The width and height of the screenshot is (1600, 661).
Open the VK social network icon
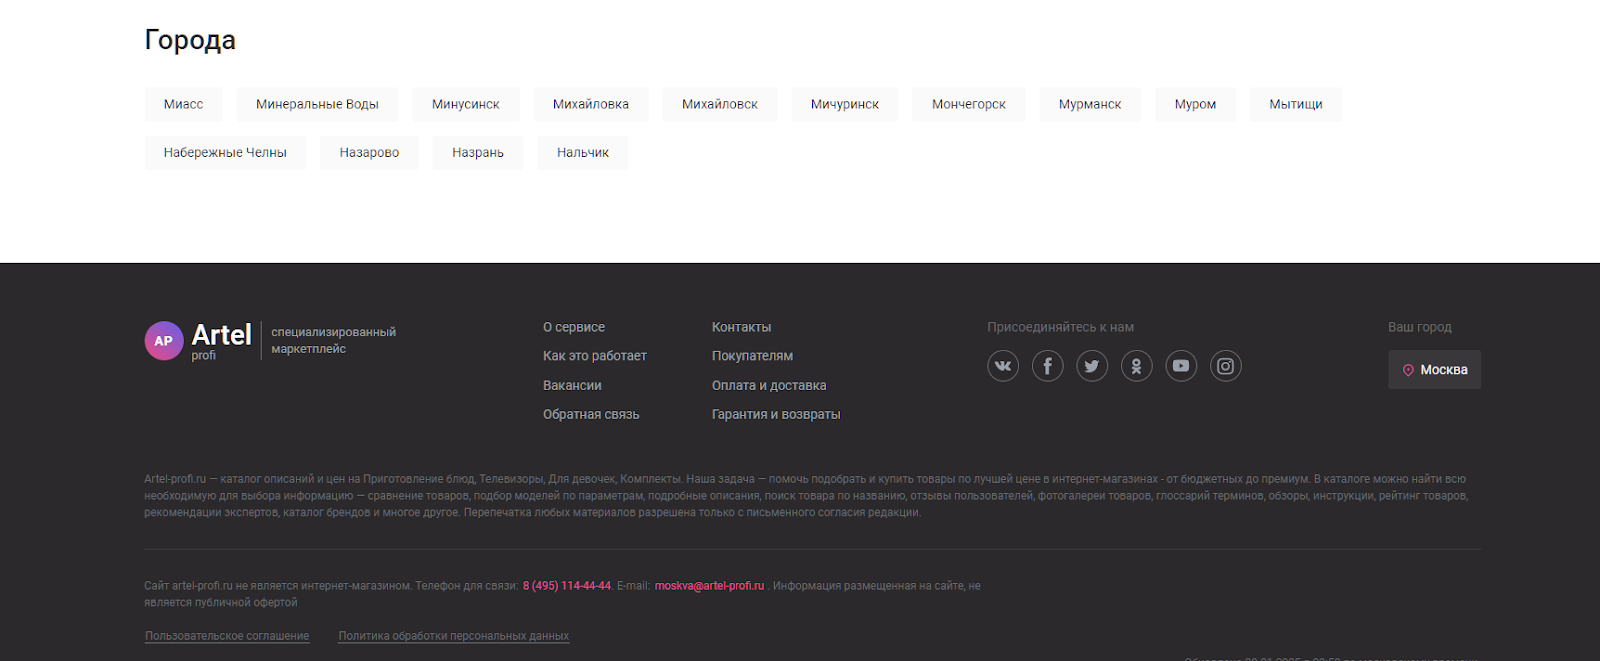(1003, 366)
